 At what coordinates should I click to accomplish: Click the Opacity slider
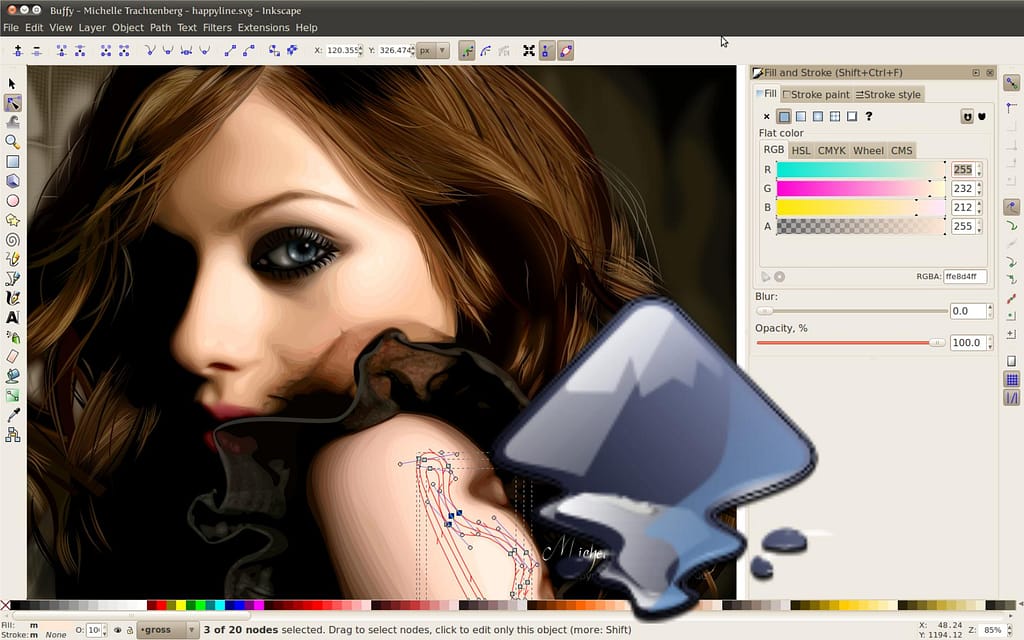point(850,342)
